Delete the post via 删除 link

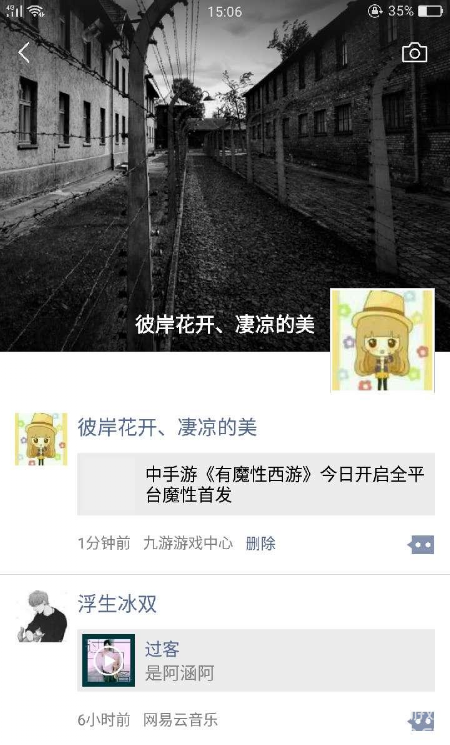260,543
